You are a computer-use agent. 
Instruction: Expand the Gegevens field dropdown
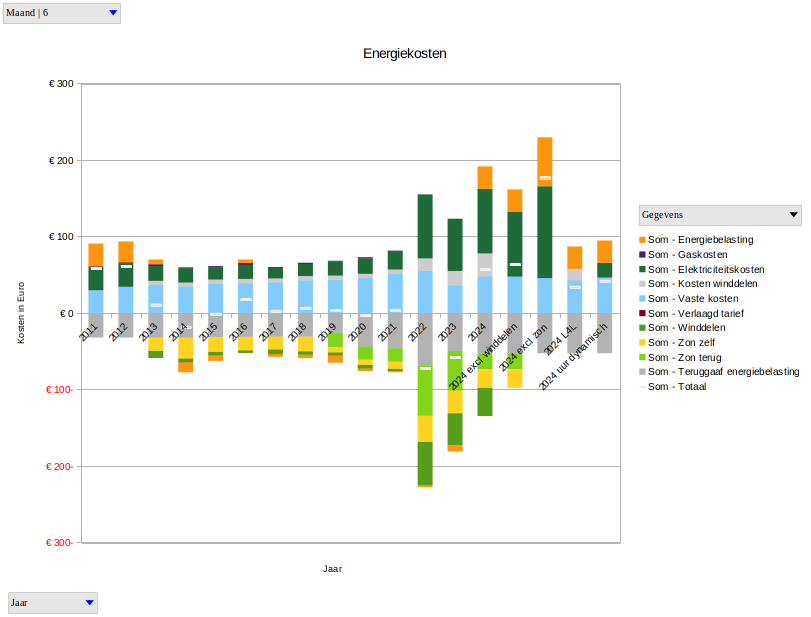coord(720,215)
